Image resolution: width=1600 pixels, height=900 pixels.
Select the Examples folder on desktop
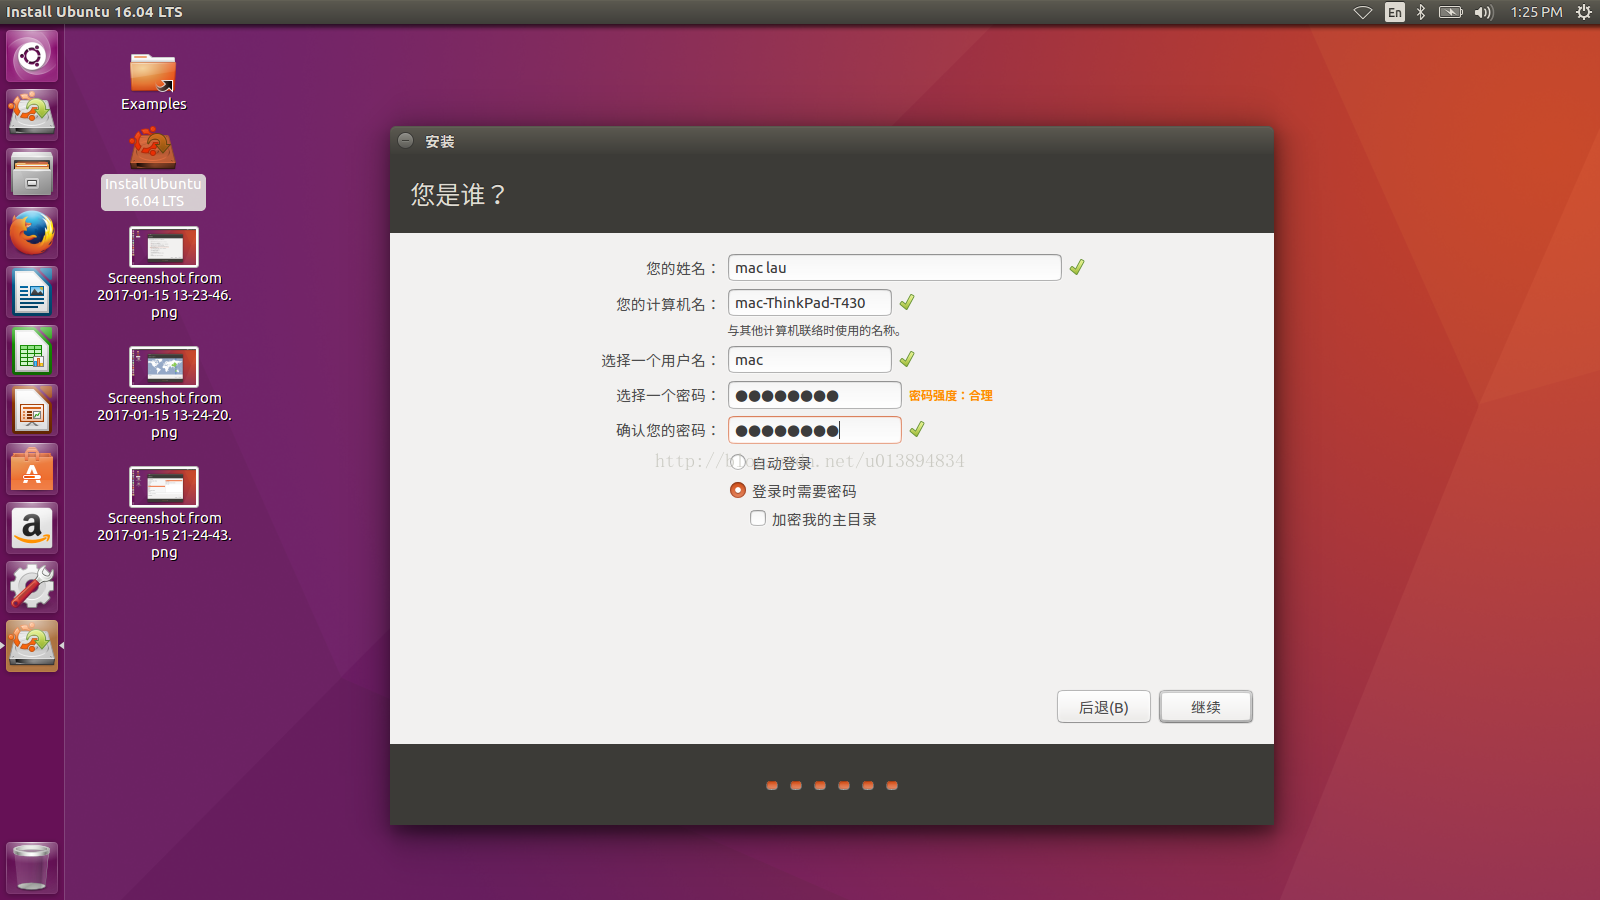(x=153, y=82)
